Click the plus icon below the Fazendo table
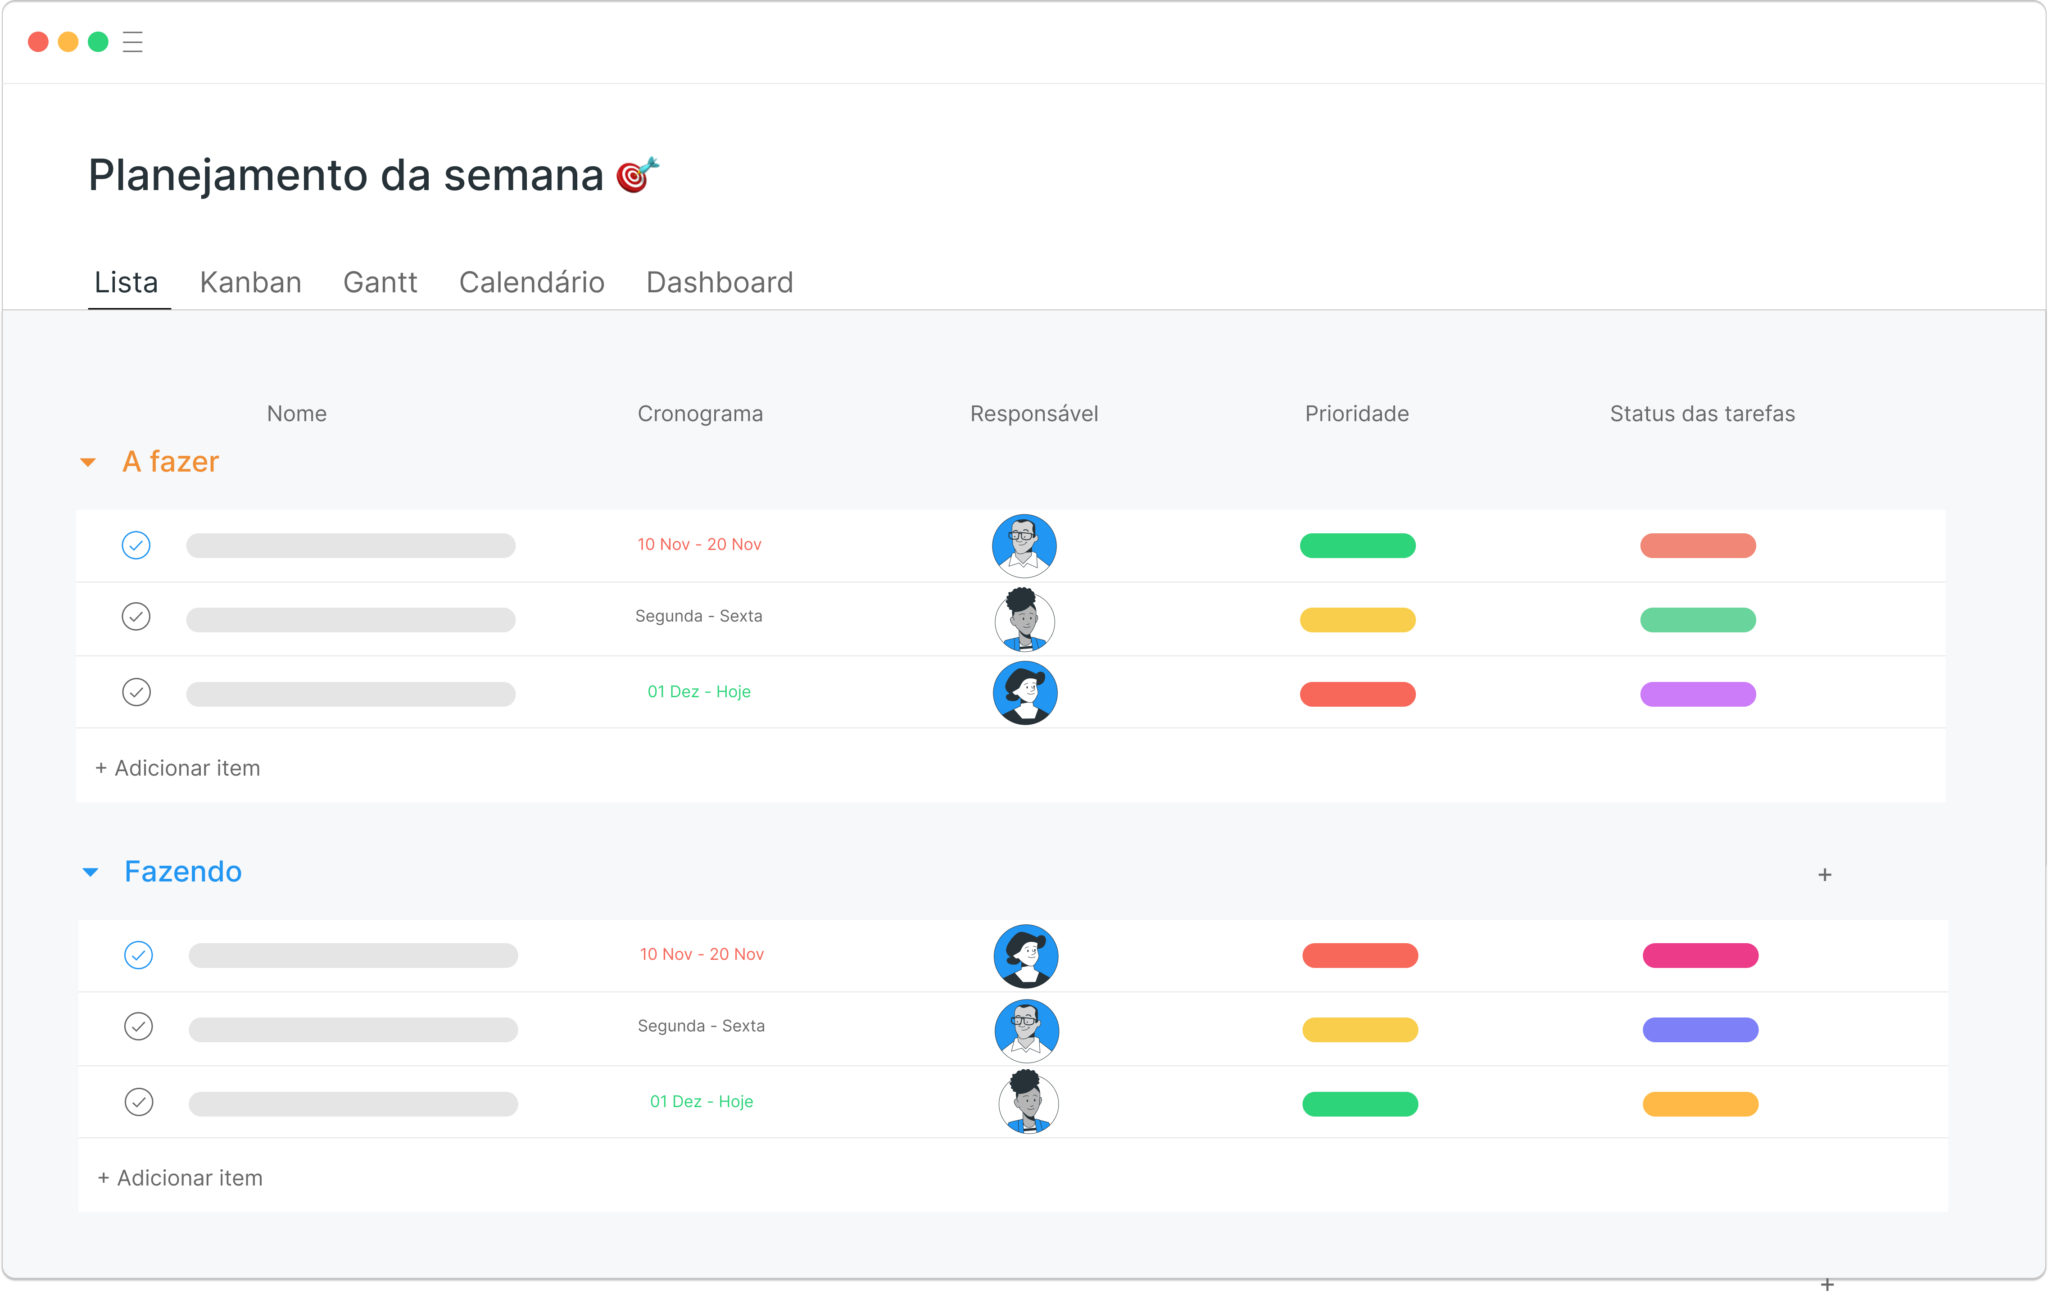The height and width of the screenshot is (1299, 2048). 1827,1284
